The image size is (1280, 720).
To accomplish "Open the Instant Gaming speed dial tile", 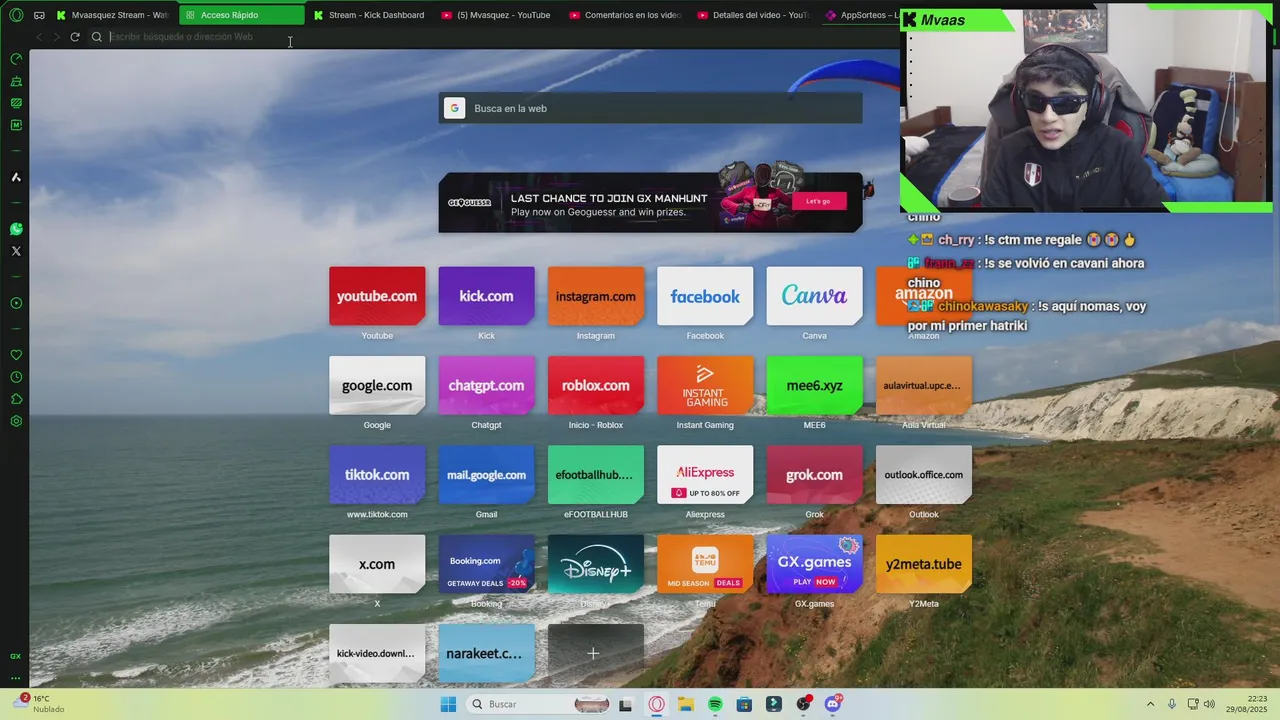I will coord(705,385).
